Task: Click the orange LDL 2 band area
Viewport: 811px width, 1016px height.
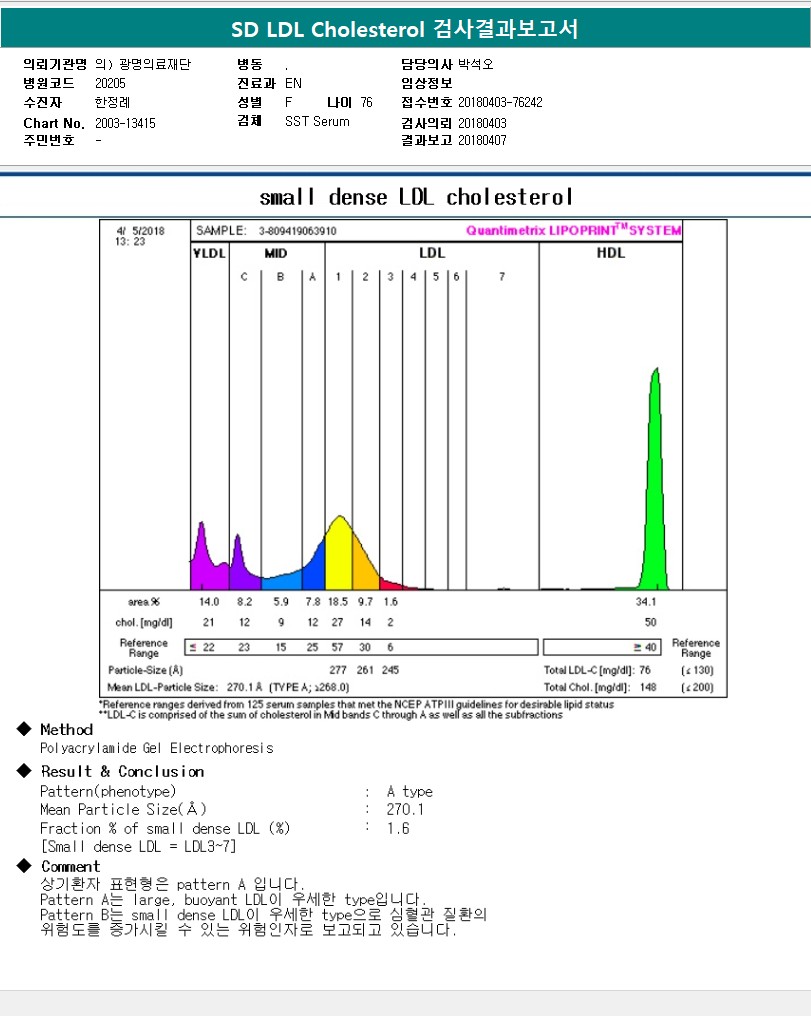Action: point(364,570)
